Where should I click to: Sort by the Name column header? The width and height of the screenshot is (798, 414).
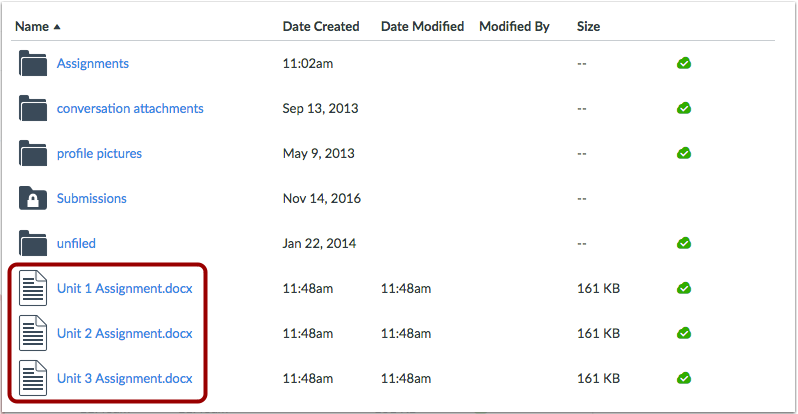pos(38,26)
